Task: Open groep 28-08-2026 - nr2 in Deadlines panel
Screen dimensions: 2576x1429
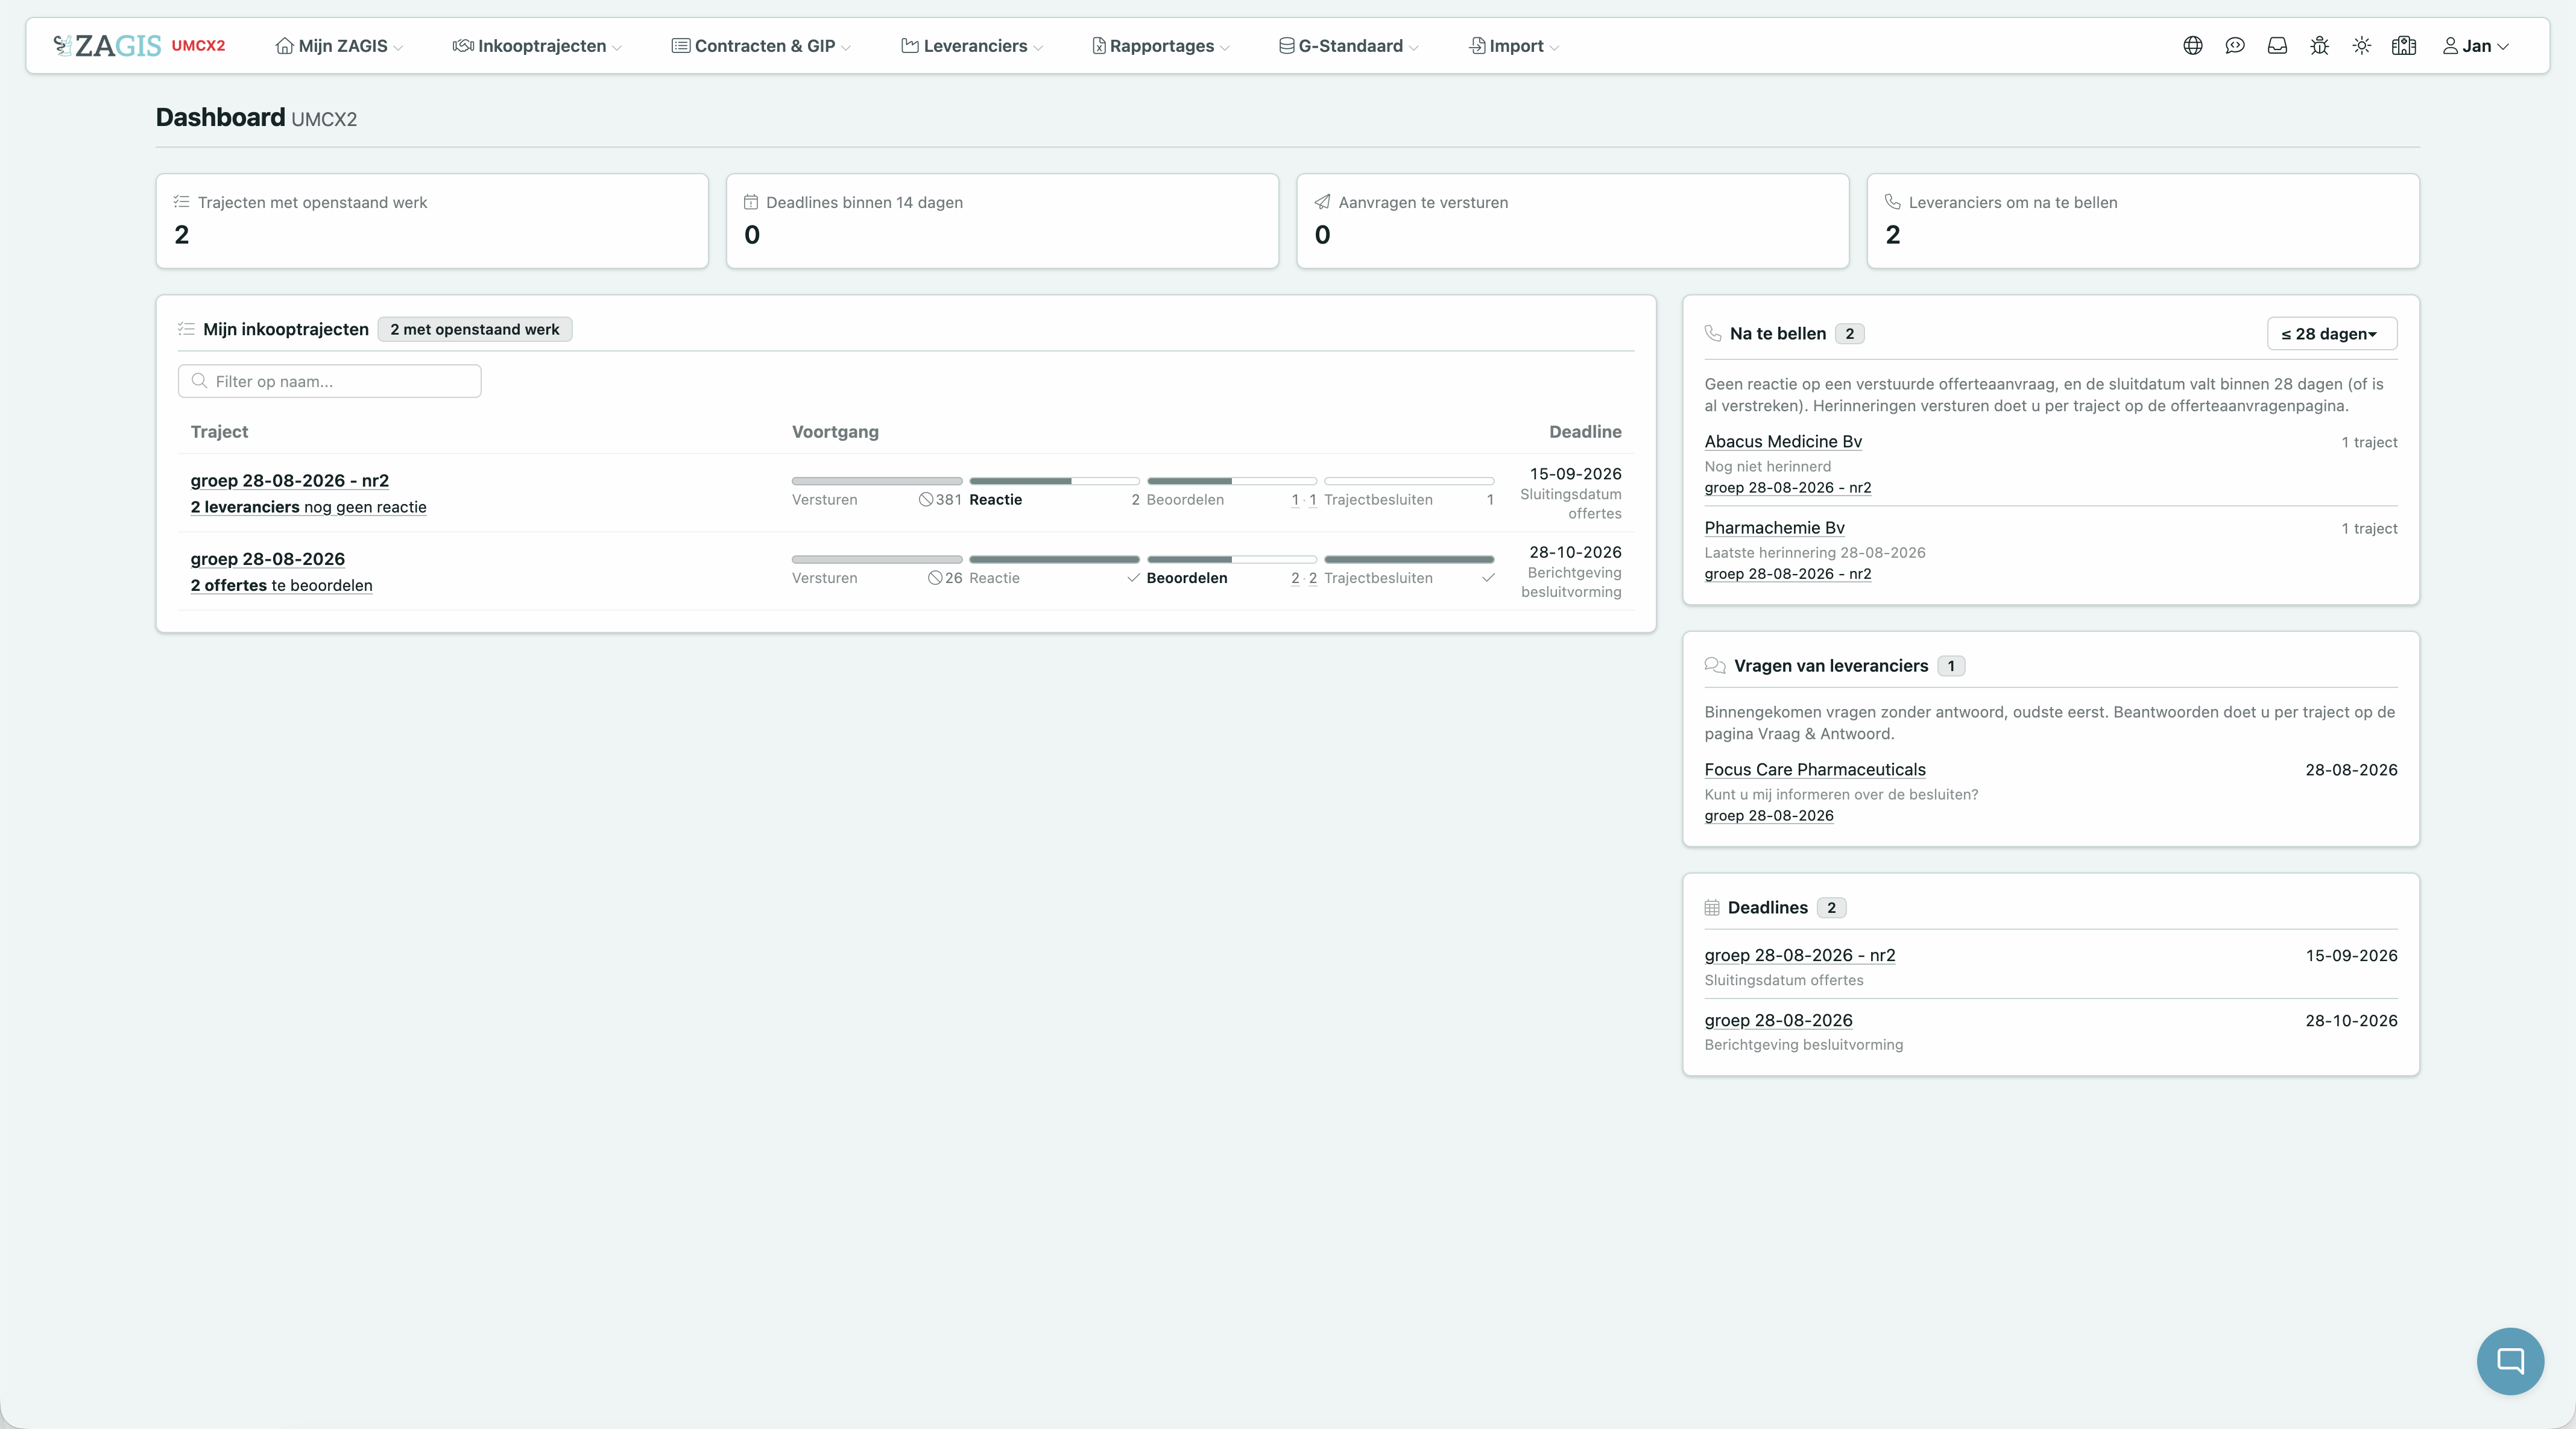Action: click(1799, 956)
